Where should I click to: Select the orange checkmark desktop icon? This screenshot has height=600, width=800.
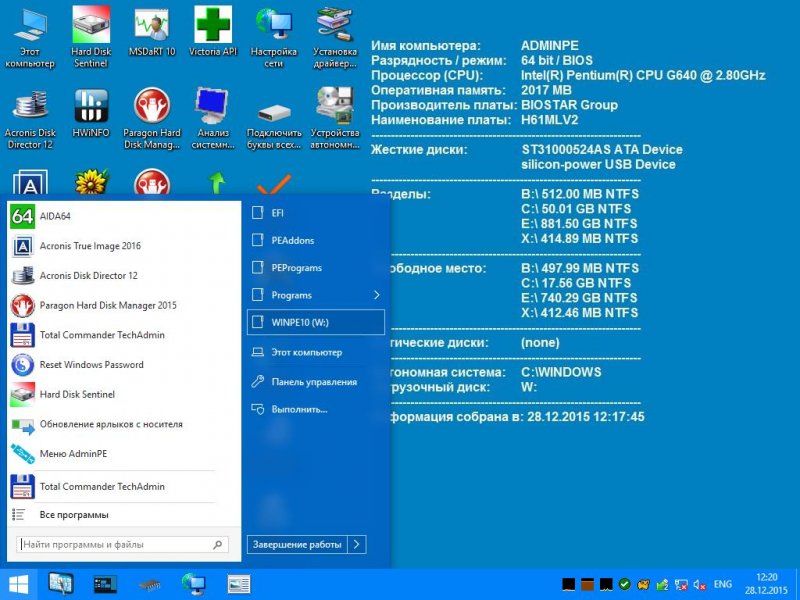pyautogui.click(x=274, y=184)
